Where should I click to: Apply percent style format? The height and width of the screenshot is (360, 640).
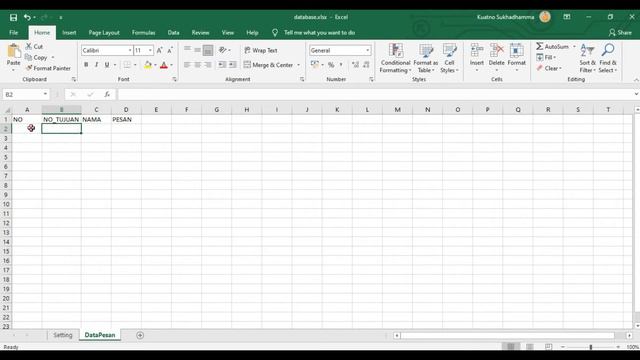coord(331,64)
